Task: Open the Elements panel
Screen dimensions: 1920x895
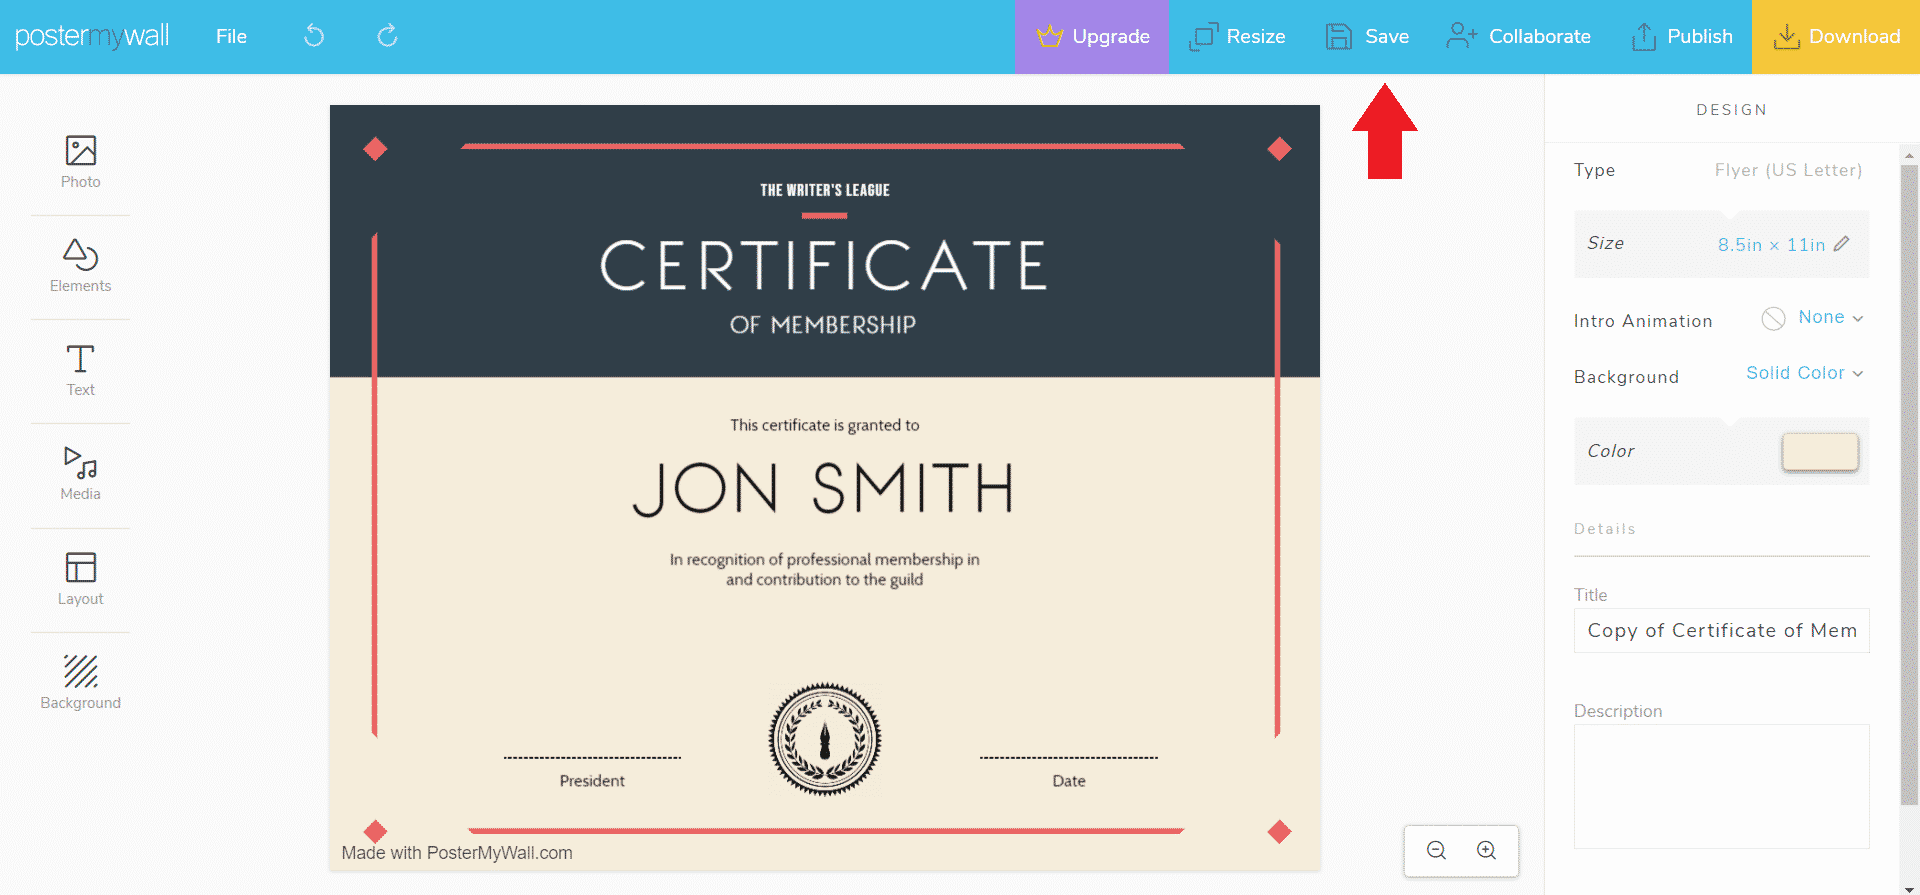Action: click(80, 266)
